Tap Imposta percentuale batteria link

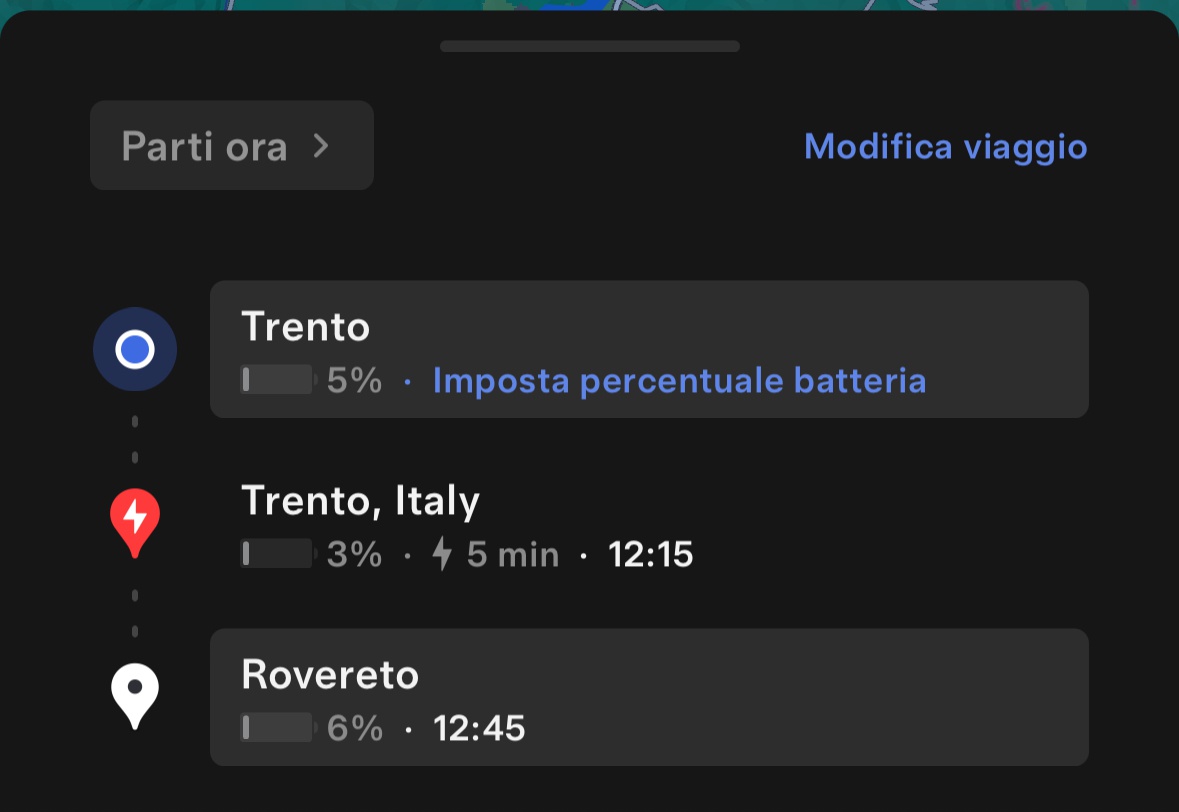click(679, 380)
